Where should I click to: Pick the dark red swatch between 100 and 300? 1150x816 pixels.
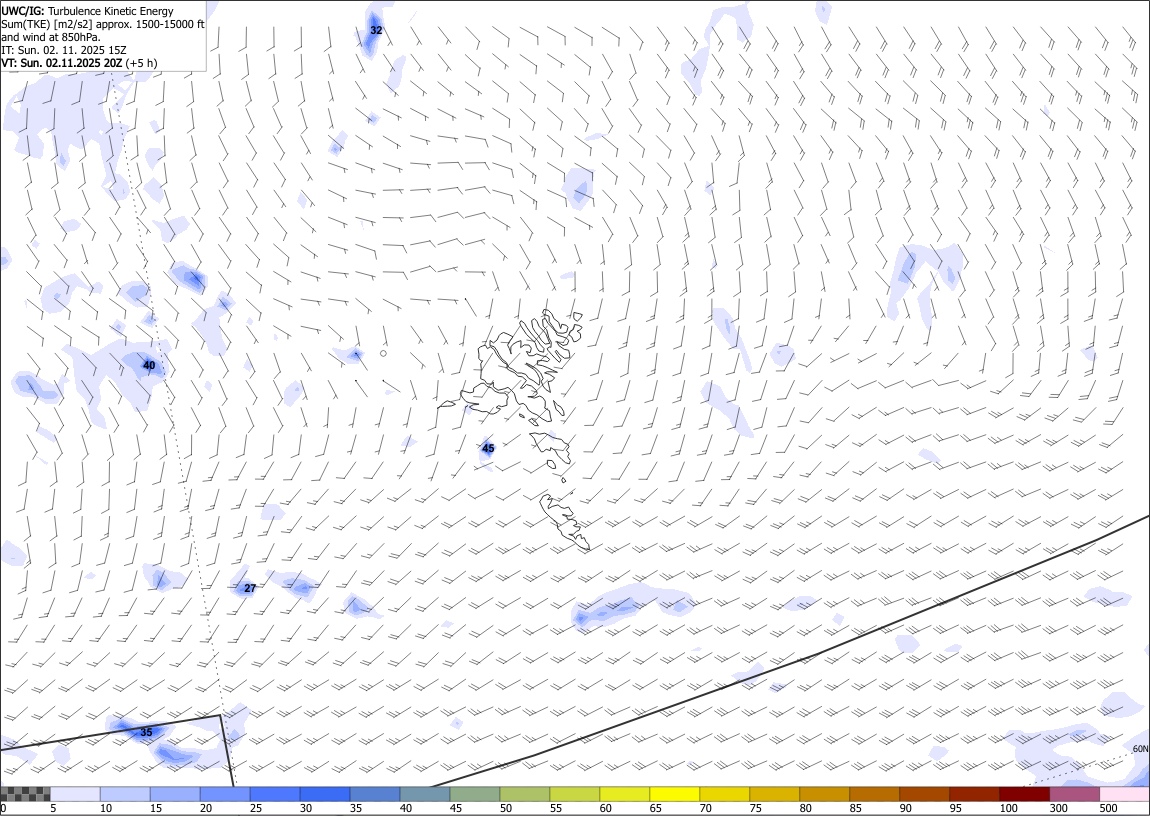coord(1023,794)
